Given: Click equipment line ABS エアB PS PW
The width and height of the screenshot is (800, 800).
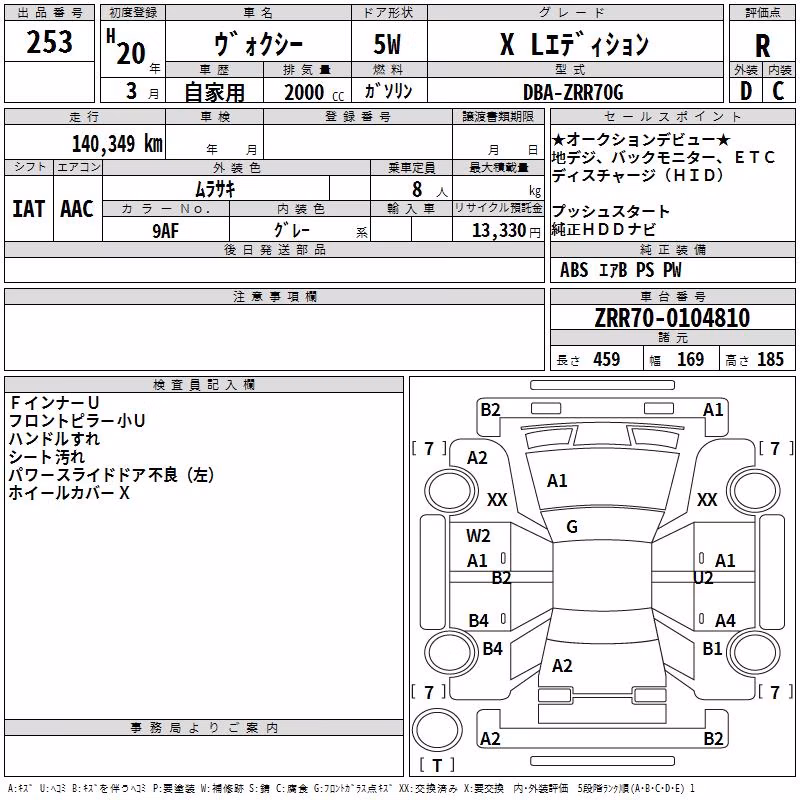Looking at the screenshot, I should click(x=620, y=270).
